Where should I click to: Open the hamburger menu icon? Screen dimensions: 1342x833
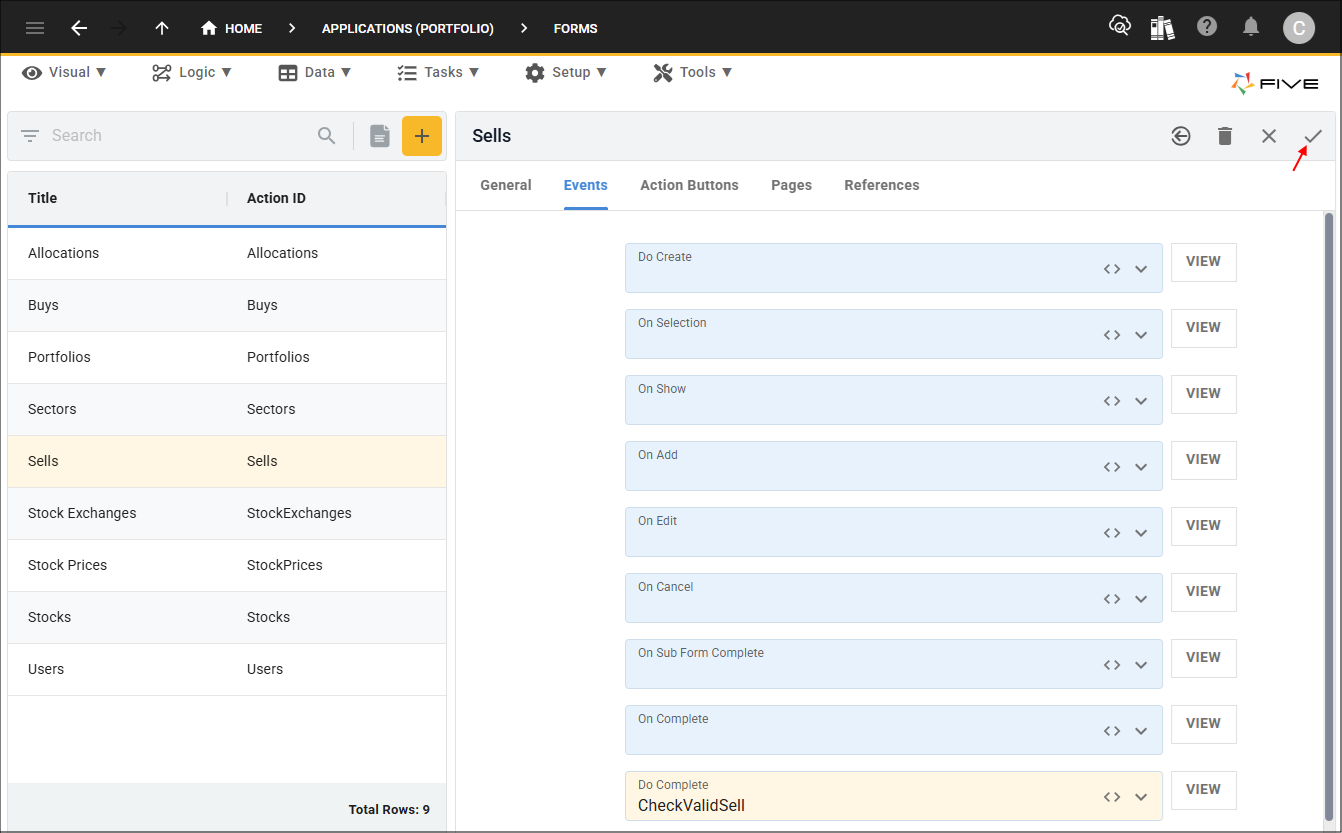[x=35, y=28]
